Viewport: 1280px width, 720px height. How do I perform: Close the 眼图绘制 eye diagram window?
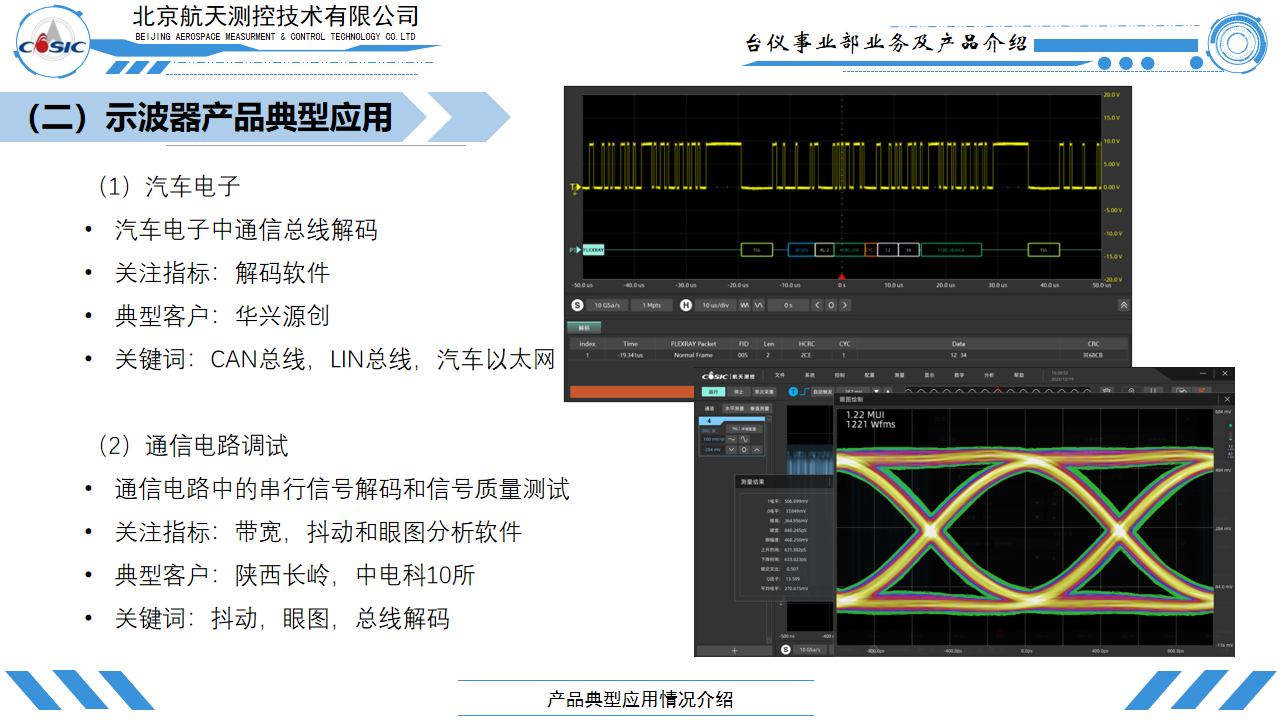pos(1227,399)
